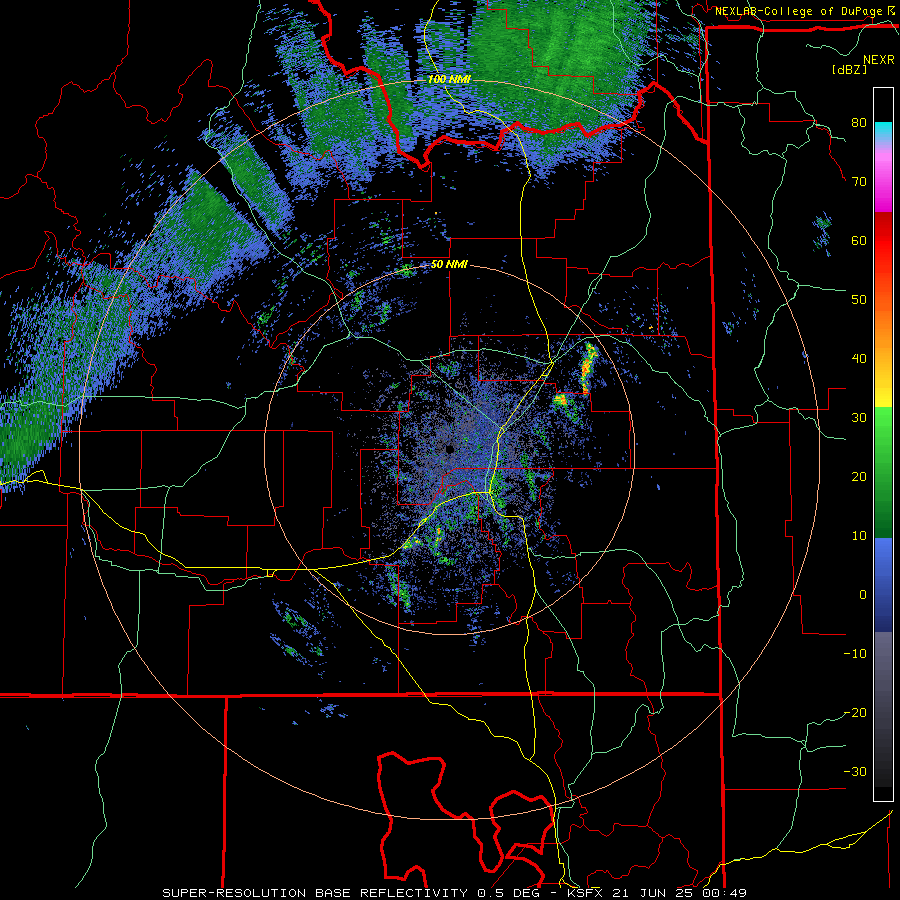This screenshot has height=900, width=900.
Task: Click the KSFX station identifier in caption
Action: 587,893
